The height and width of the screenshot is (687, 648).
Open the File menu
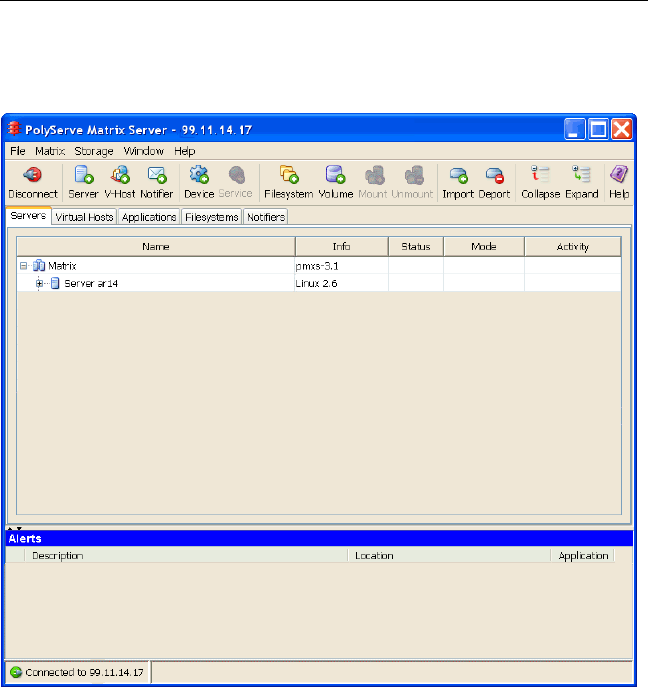18,151
